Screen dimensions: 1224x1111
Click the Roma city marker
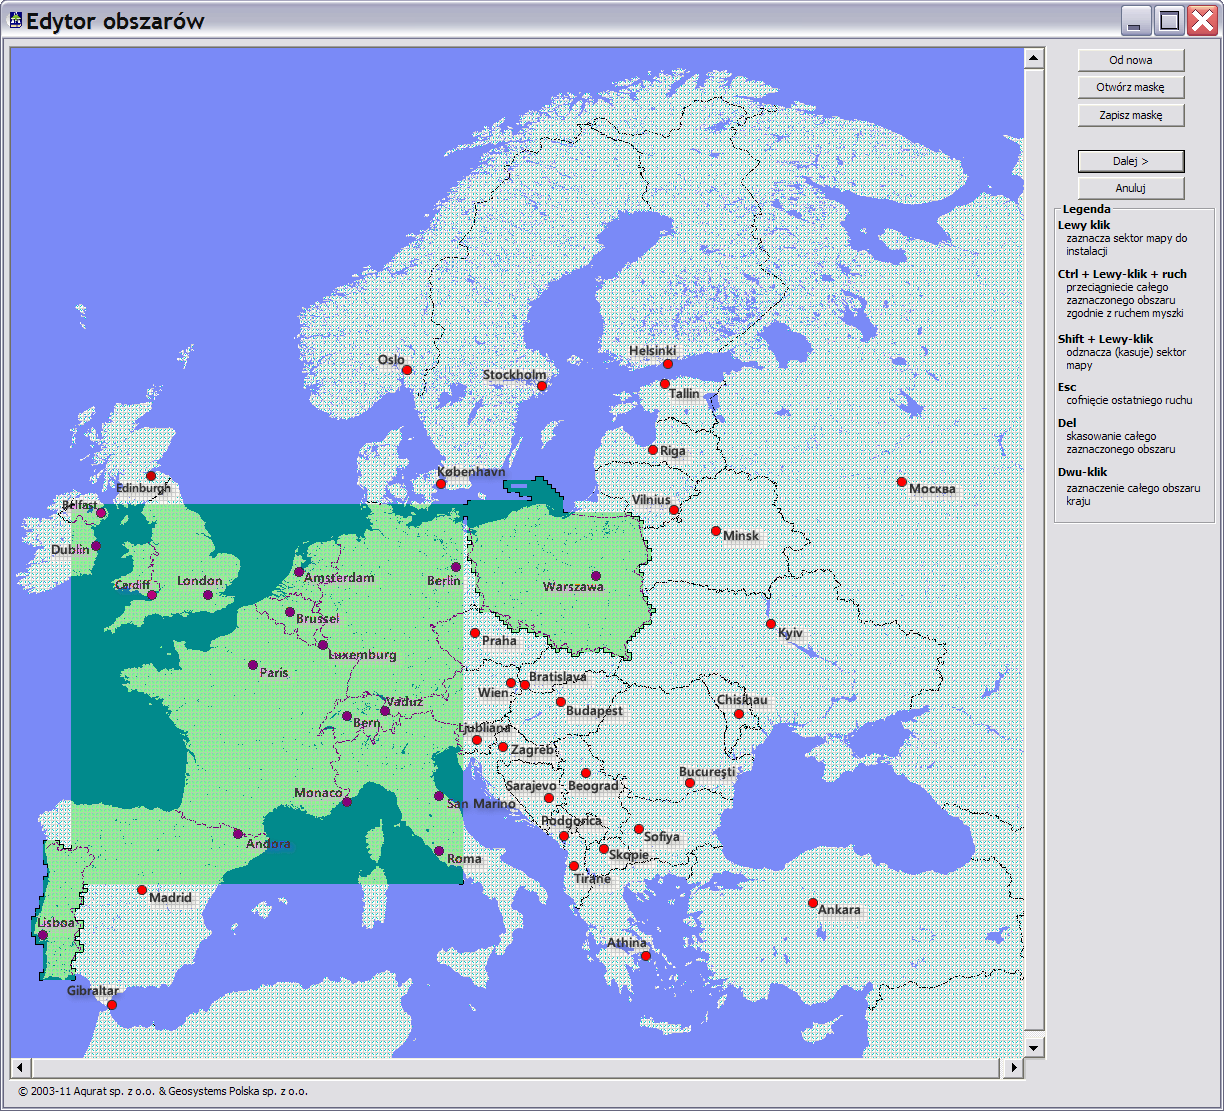(x=440, y=849)
